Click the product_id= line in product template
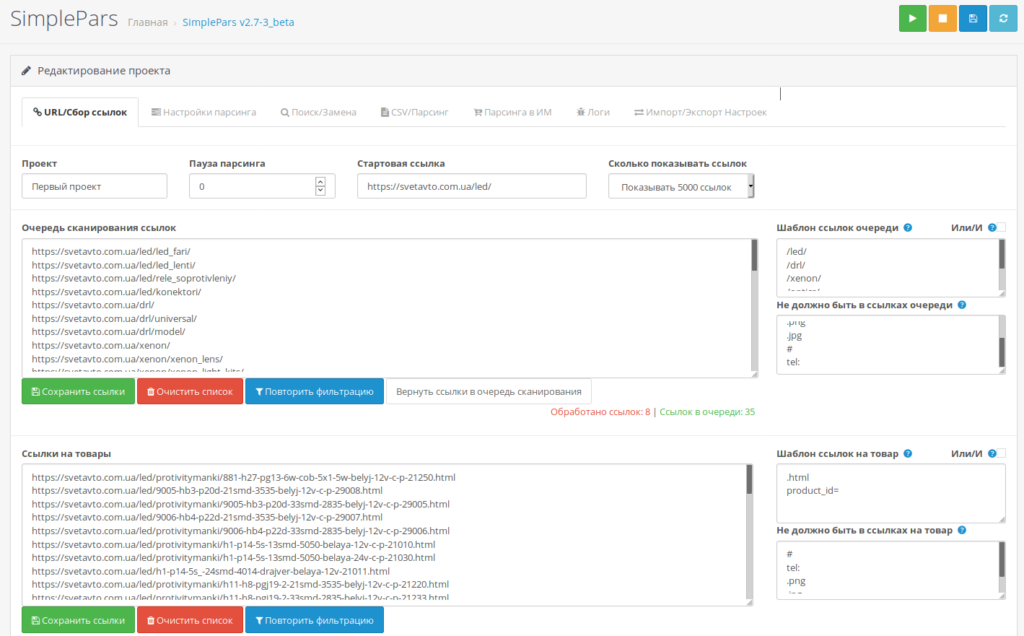The width and height of the screenshot is (1024, 636). click(x=812, y=490)
